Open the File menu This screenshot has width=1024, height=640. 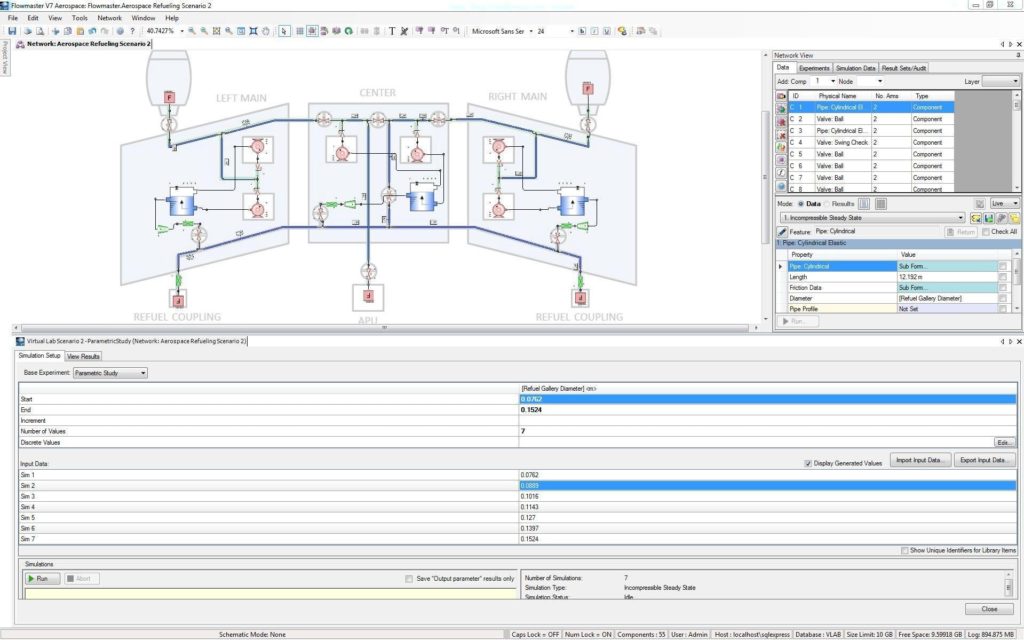(x=12, y=18)
